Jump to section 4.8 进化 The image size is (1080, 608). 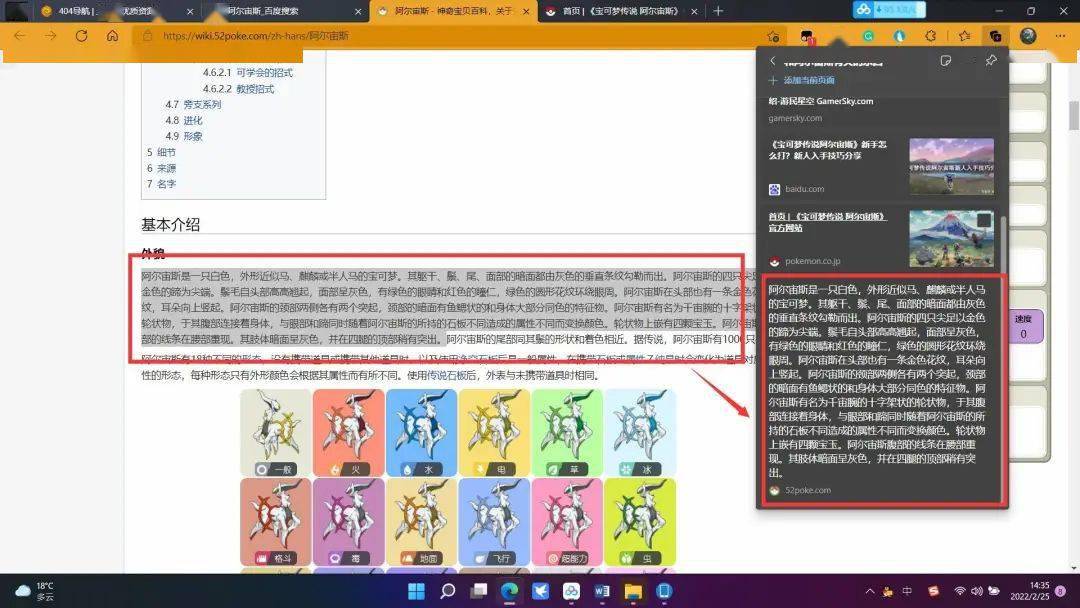tap(184, 120)
